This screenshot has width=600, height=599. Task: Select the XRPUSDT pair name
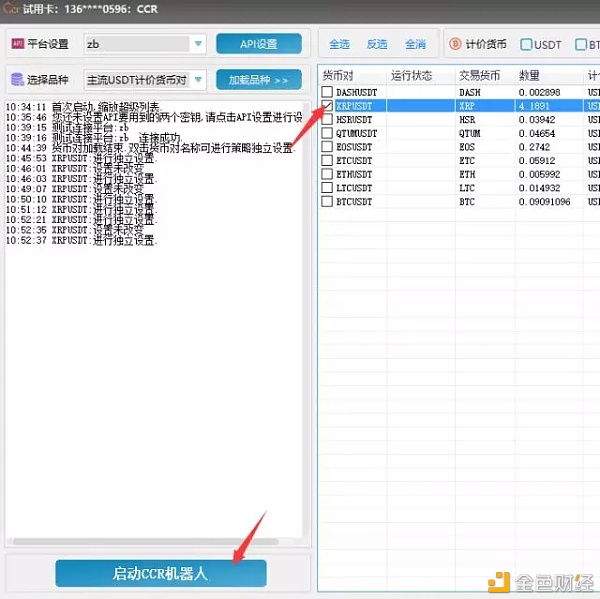pos(354,106)
